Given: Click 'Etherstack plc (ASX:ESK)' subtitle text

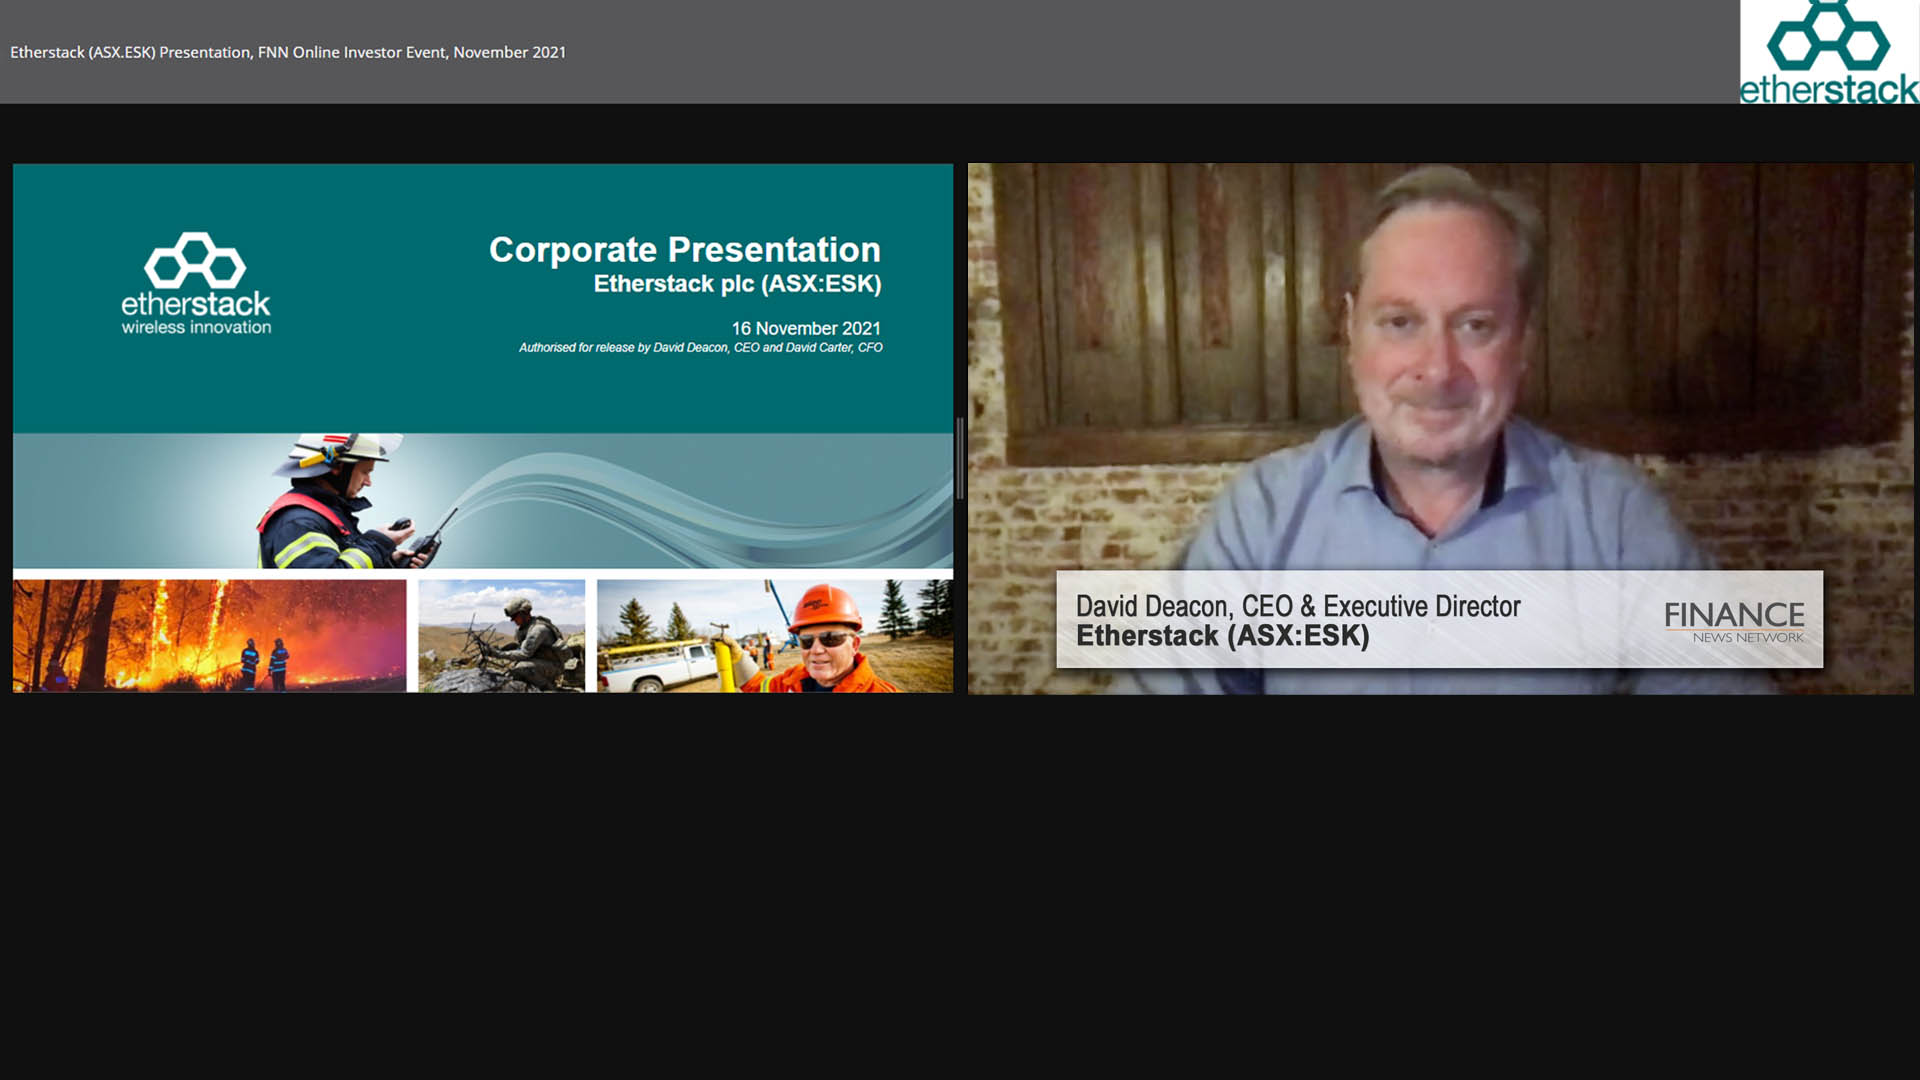Looking at the screenshot, I should pyautogui.click(x=737, y=284).
